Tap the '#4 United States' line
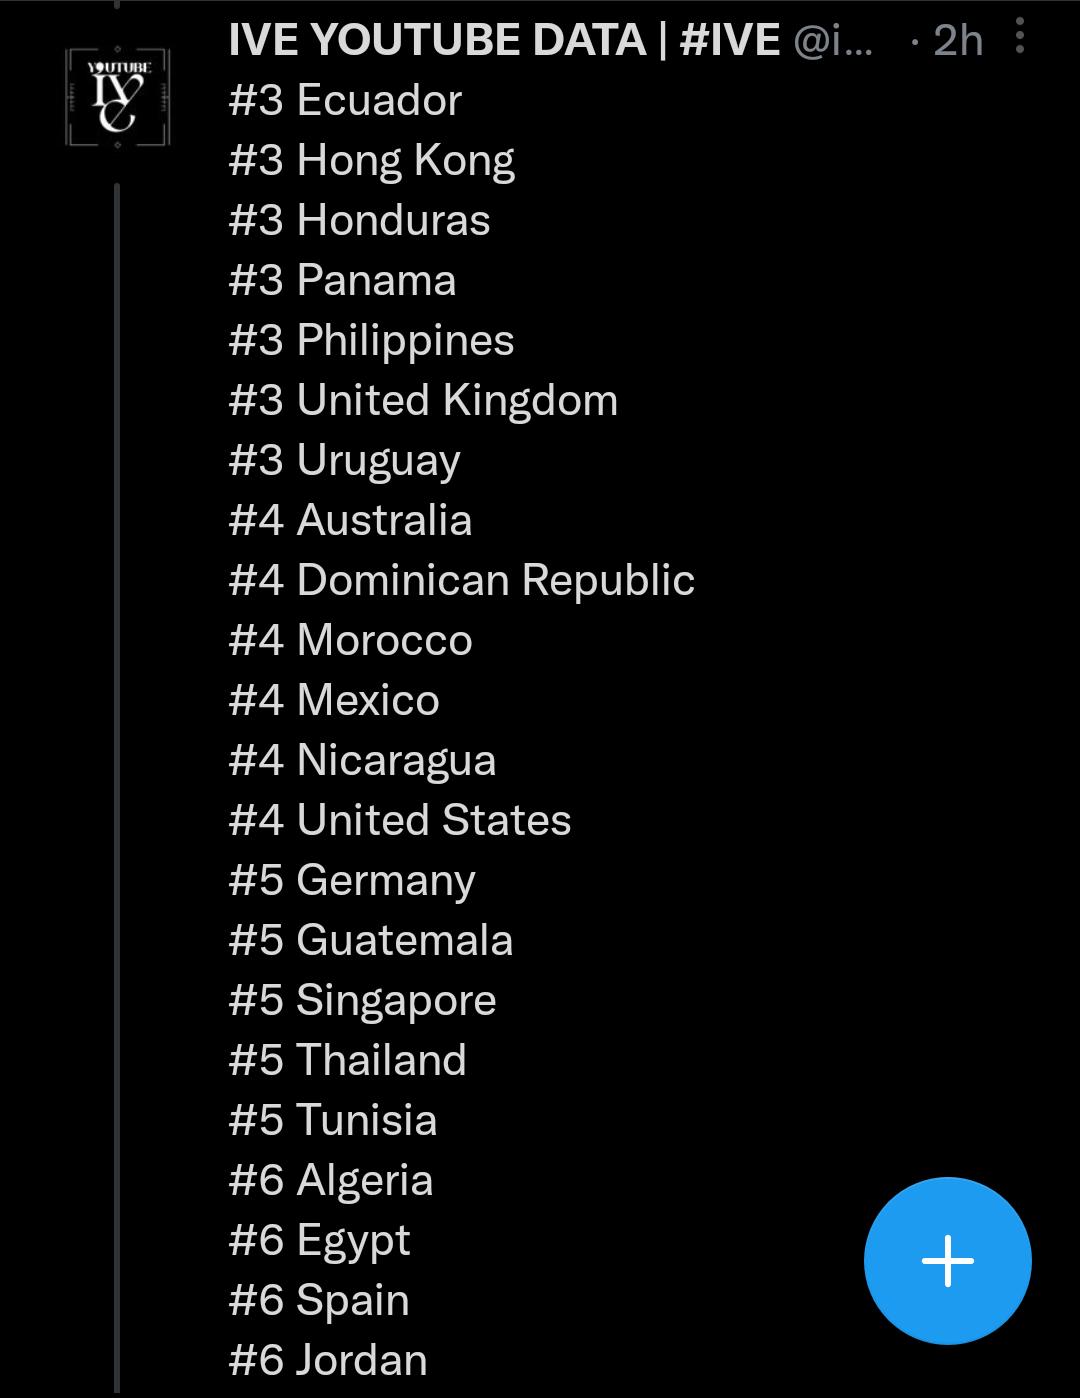1080x1398 pixels. 400,820
